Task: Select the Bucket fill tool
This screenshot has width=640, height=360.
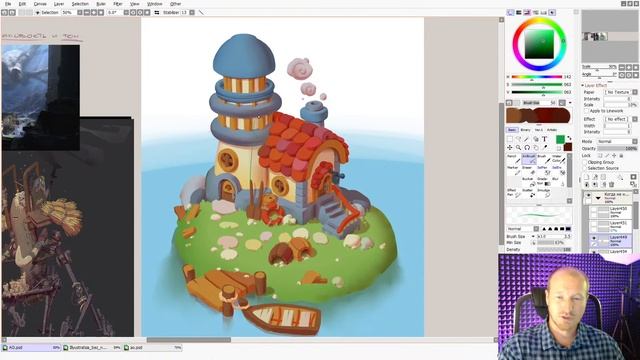Action: coord(529,182)
